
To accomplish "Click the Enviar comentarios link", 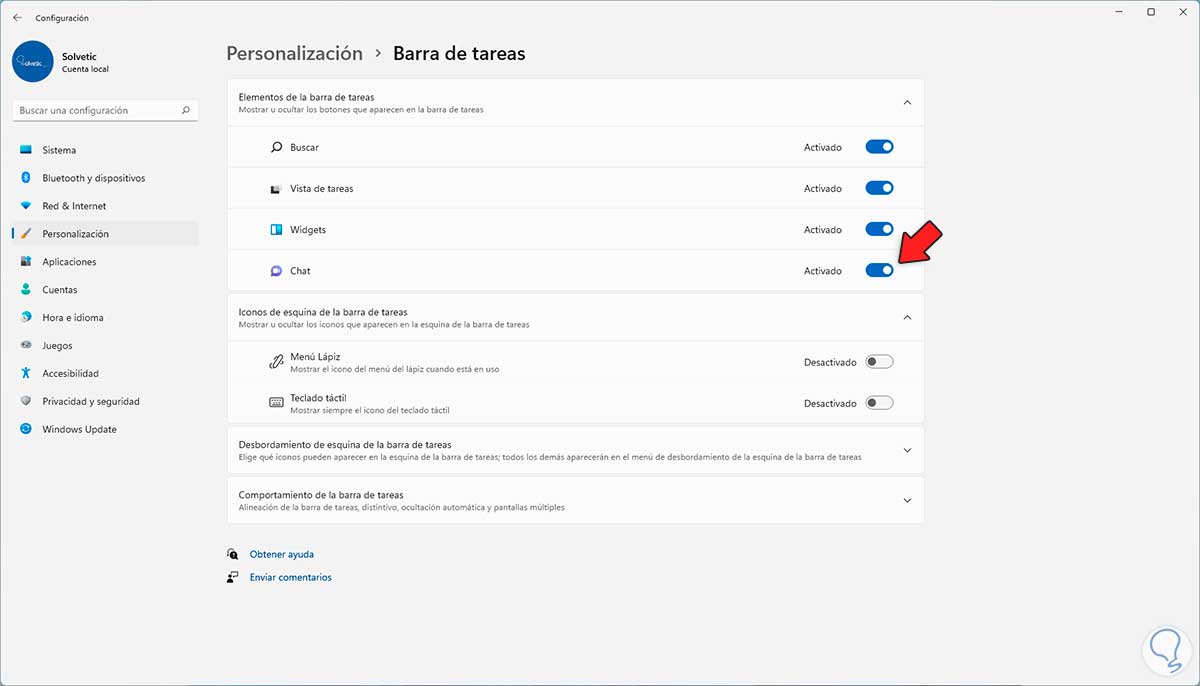I will [x=290, y=577].
